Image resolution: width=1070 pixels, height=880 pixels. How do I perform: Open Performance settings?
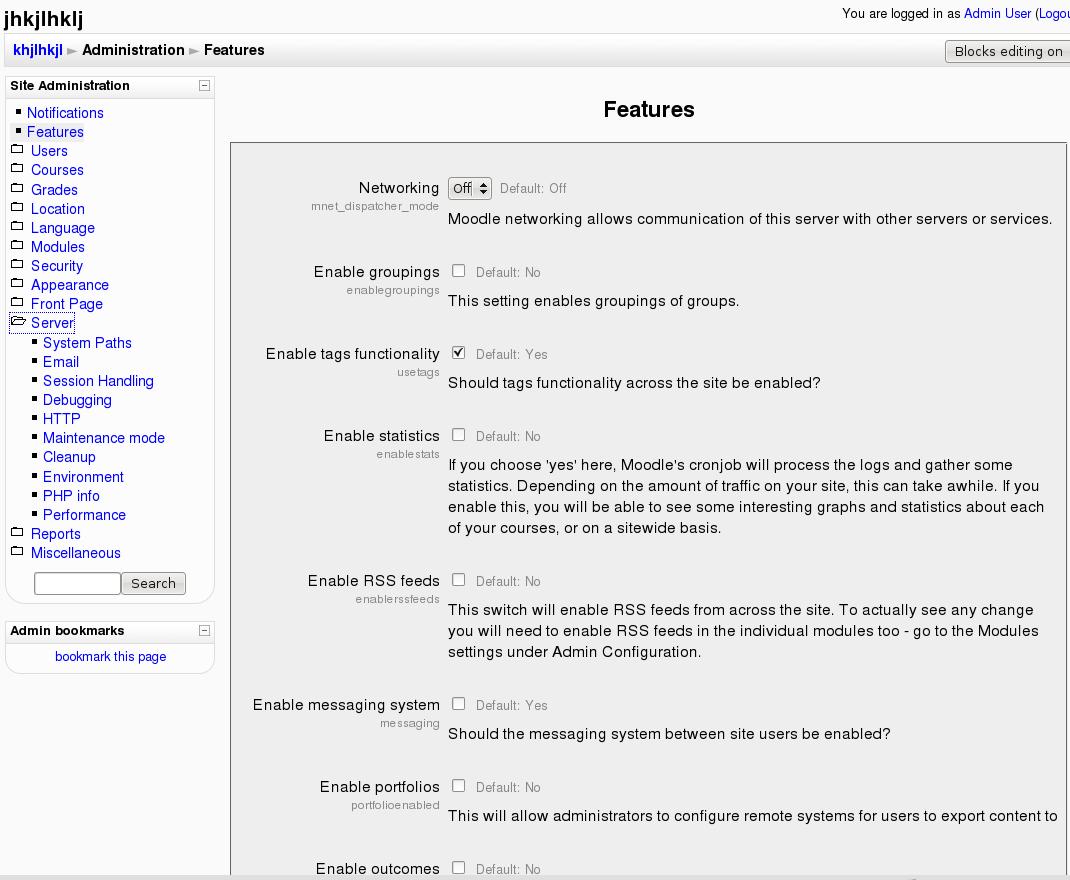[84, 515]
